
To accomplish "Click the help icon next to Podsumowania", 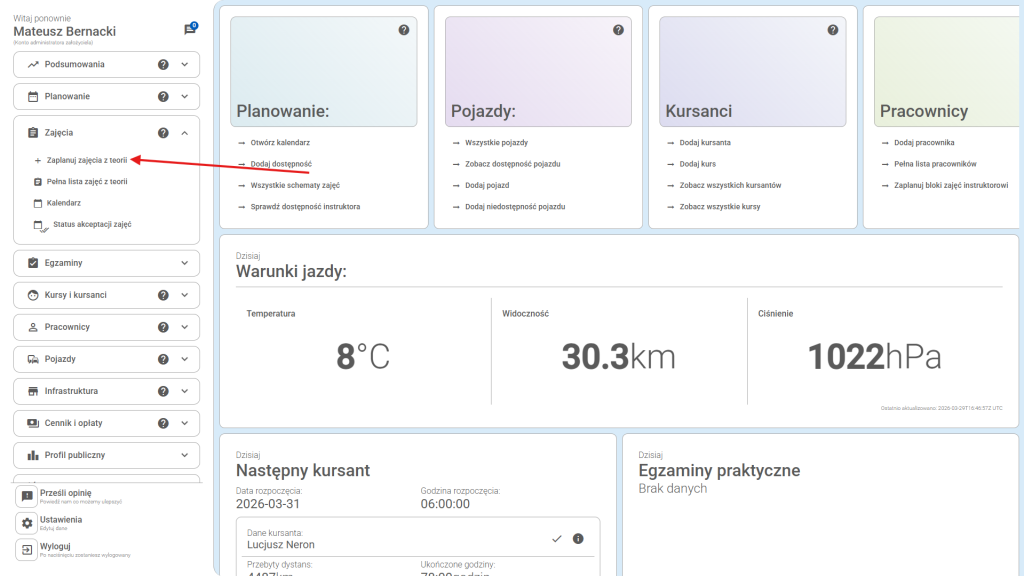I will pos(163,65).
